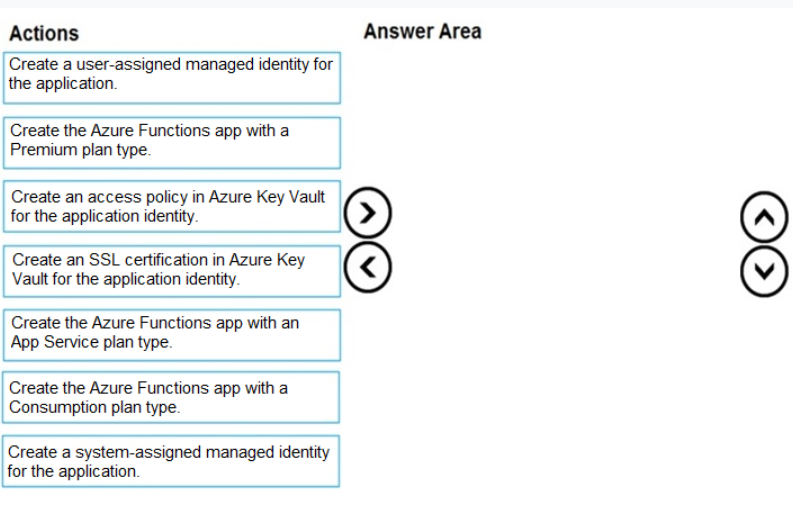Viewport: 794px width, 512px height.
Task: Select 'Create a user-assigned managed identity' action
Action: 172,78
